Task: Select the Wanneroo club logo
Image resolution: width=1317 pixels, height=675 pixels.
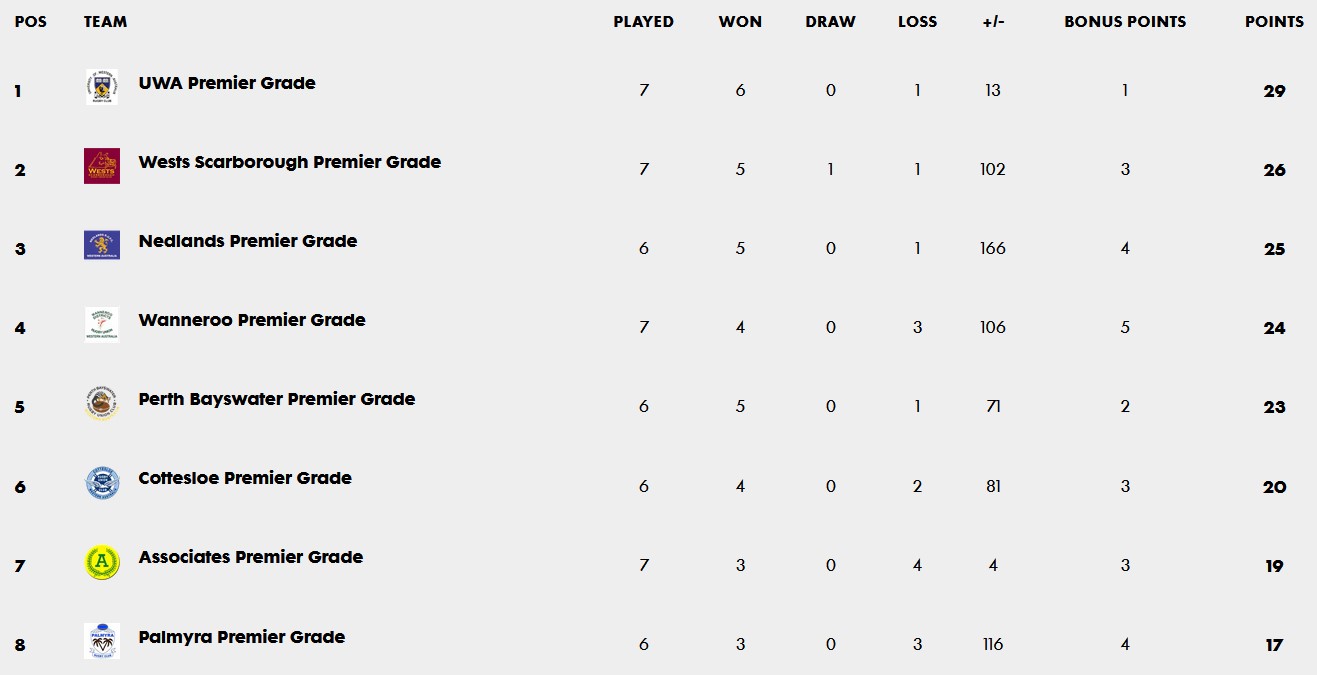Action: pos(102,324)
